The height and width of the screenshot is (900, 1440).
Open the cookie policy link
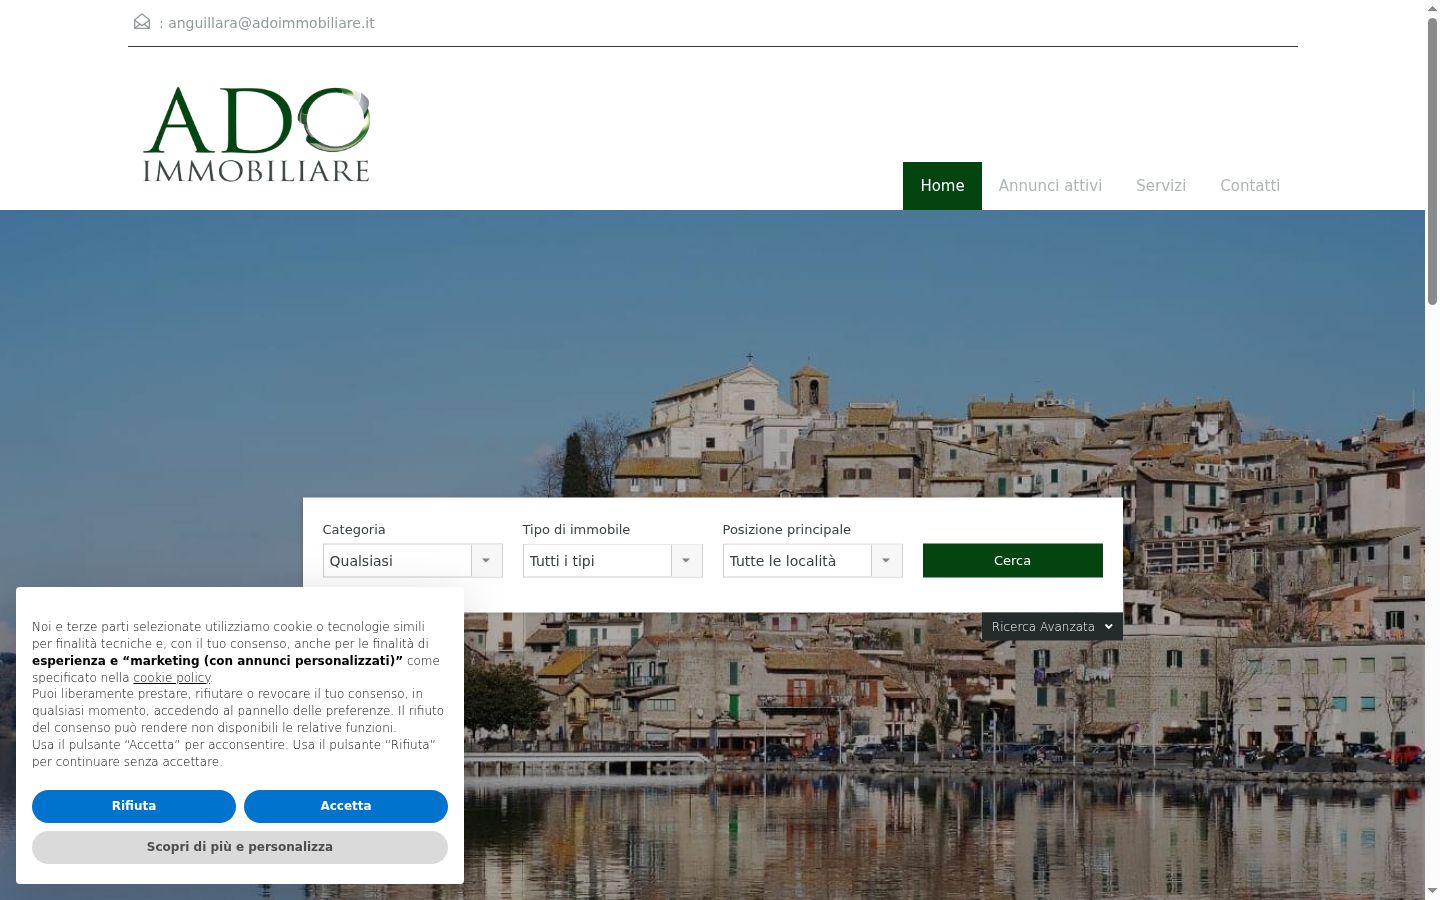172,678
